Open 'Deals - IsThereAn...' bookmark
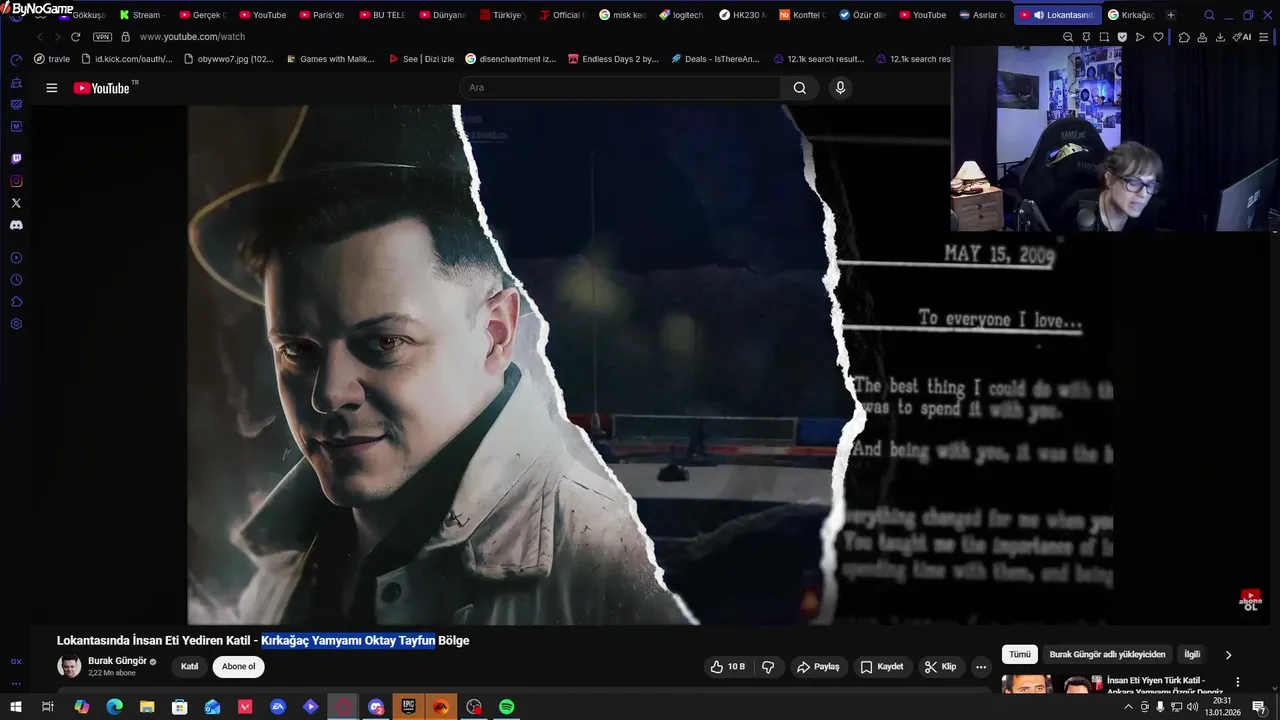This screenshot has width=1280, height=720. tap(714, 59)
